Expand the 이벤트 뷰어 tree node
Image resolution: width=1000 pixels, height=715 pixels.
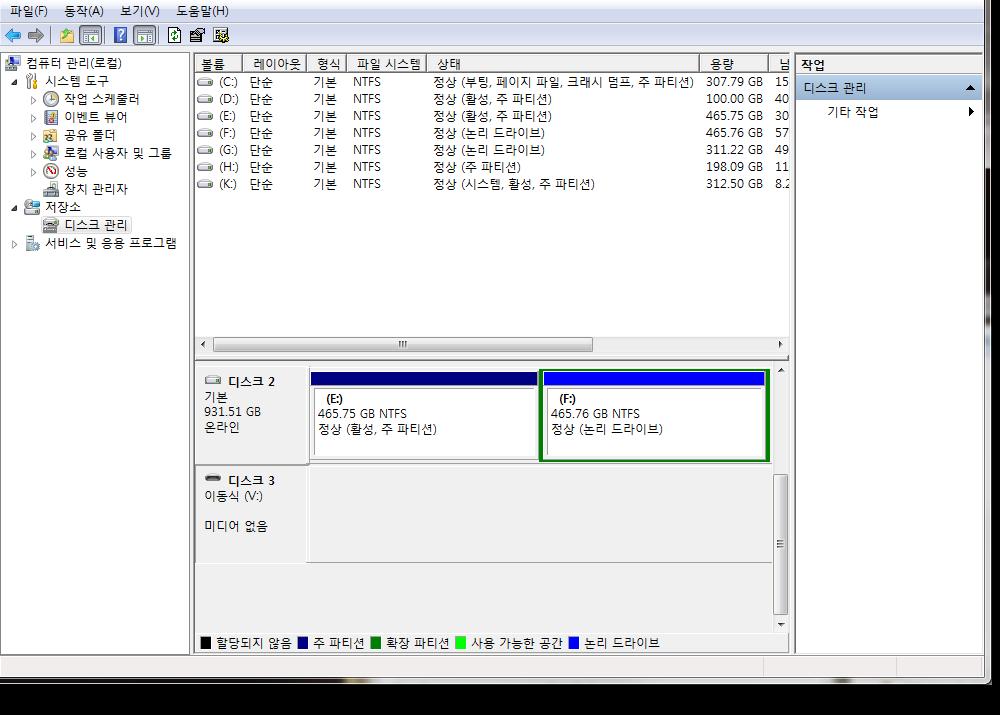tap(33, 117)
